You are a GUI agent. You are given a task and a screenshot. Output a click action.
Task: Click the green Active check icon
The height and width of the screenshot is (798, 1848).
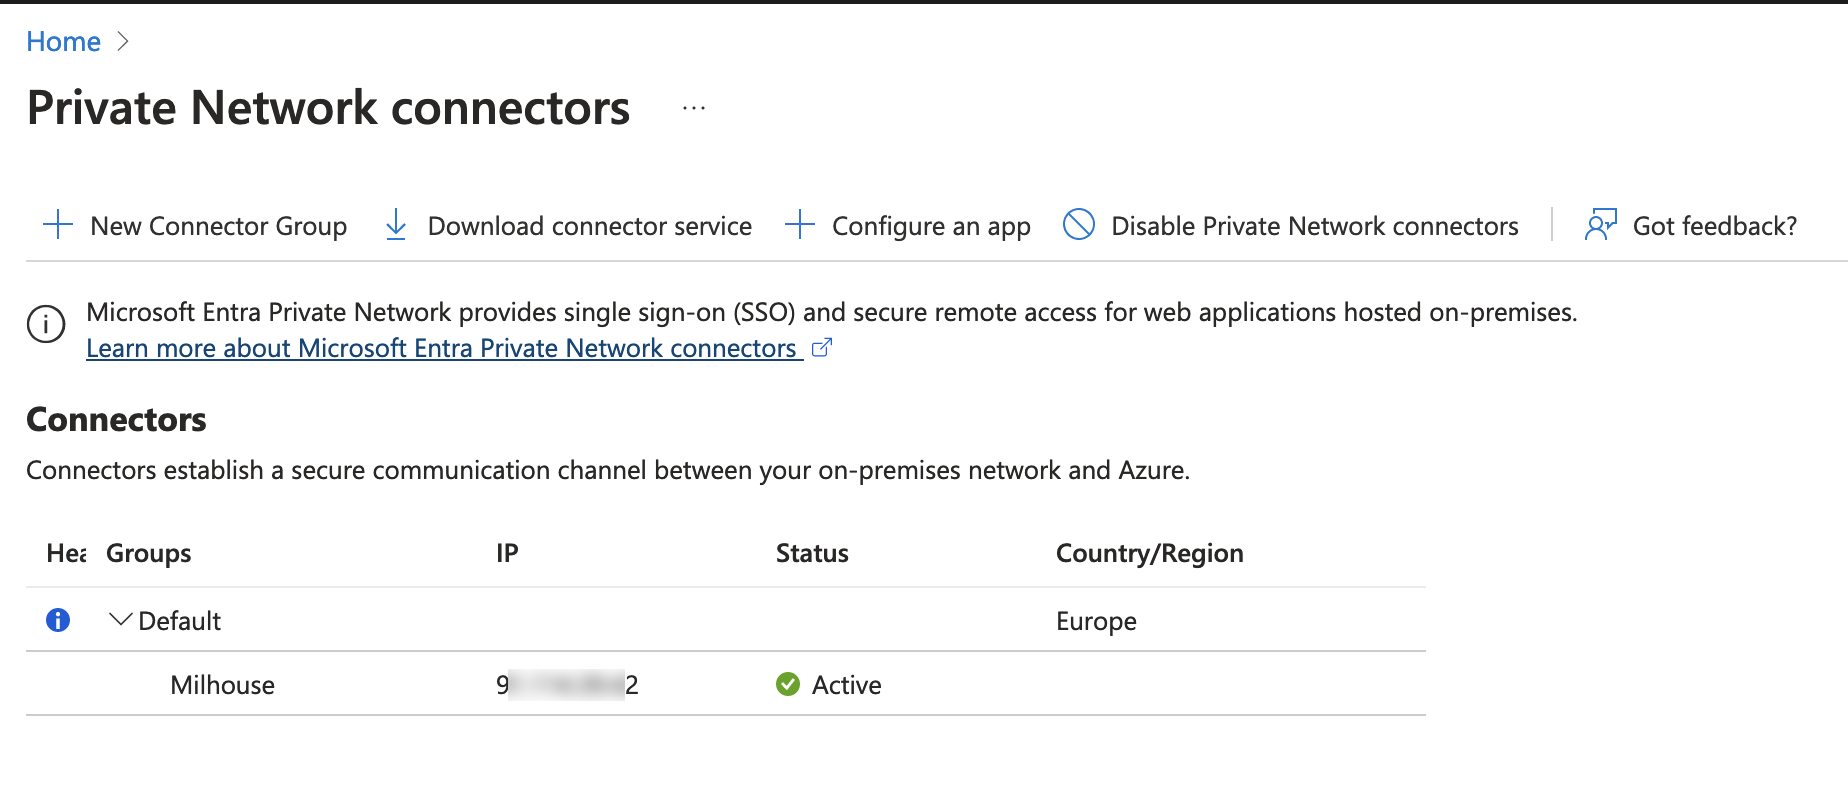[x=788, y=684]
